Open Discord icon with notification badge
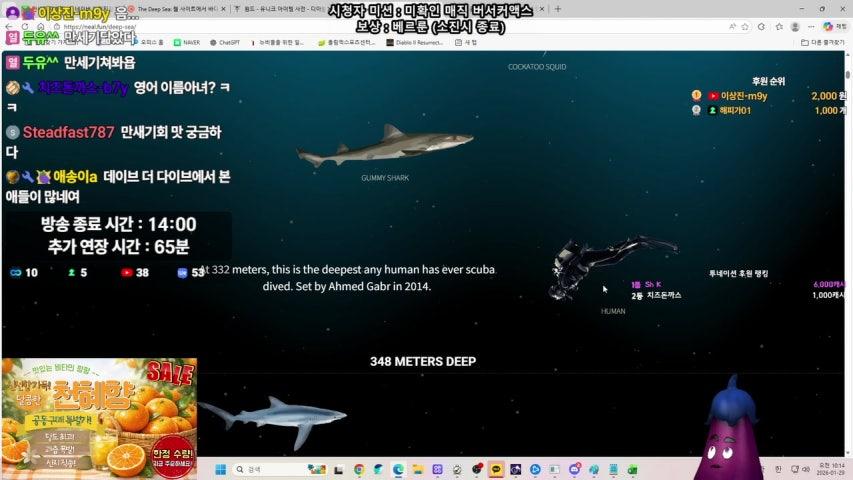853x480 pixels. coord(574,470)
